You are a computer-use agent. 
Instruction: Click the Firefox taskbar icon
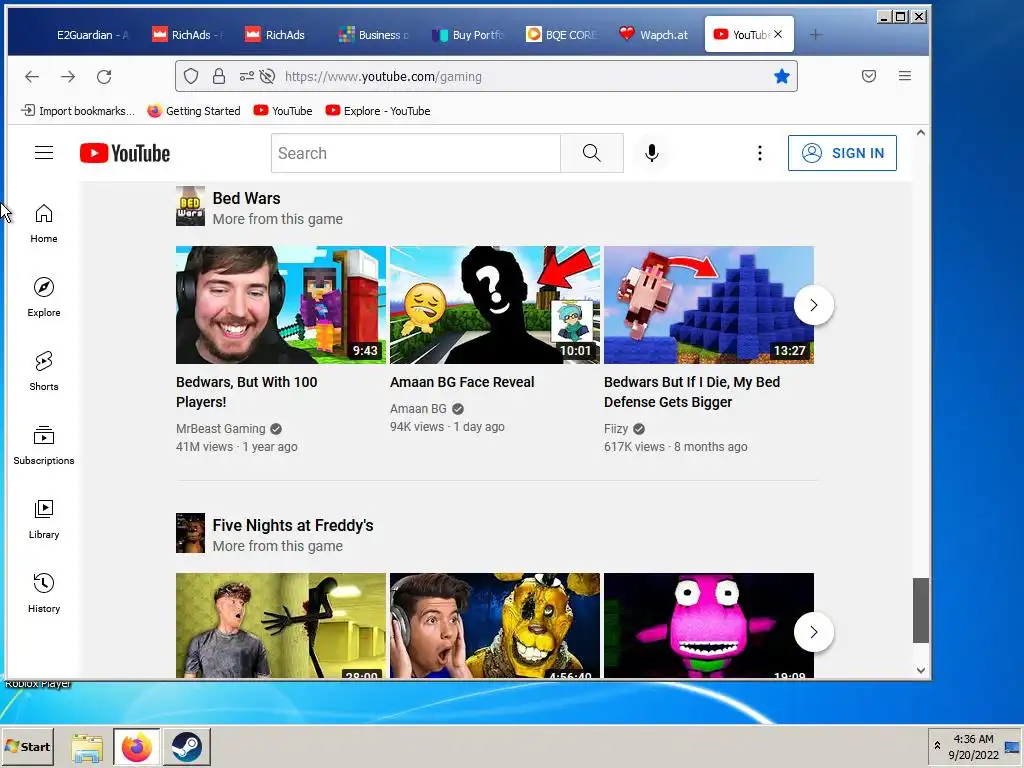click(136, 746)
